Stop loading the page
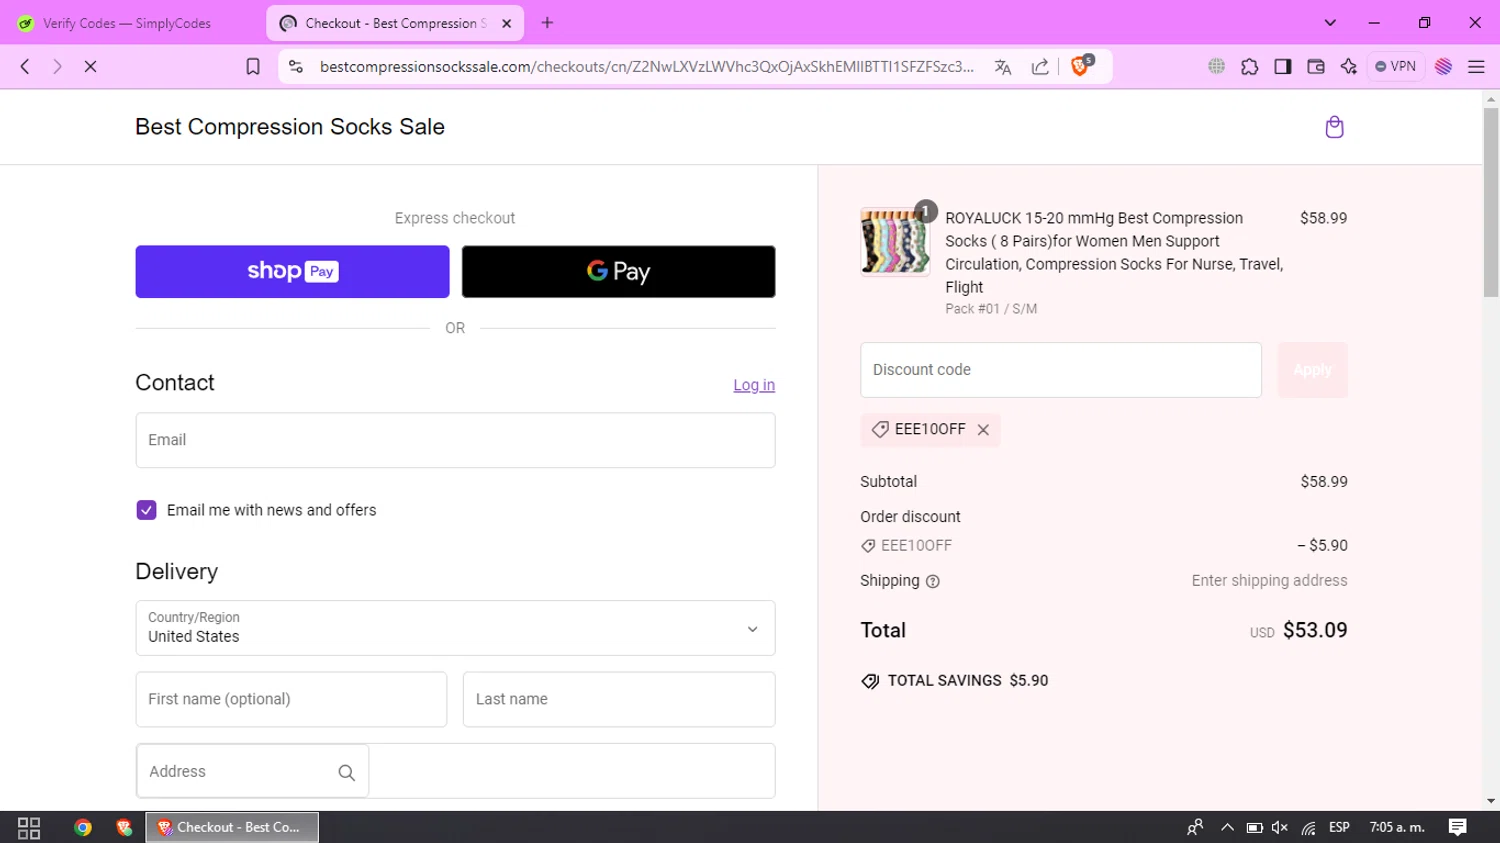Image resolution: width=1500 pixels, height=843 pixels. [x=90, y=66]
